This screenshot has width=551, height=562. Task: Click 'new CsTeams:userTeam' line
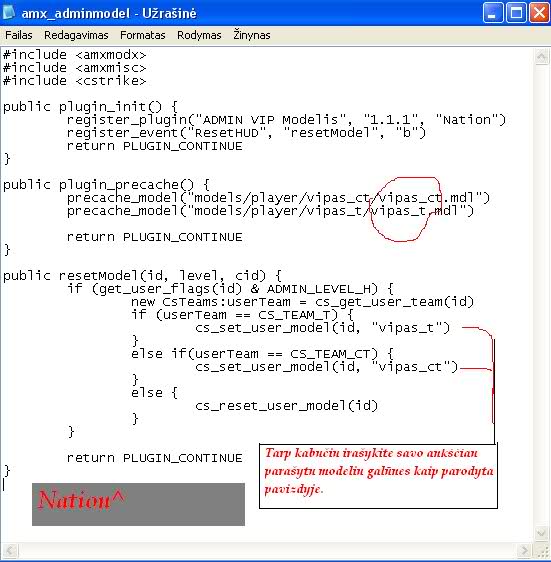(302, 302)
